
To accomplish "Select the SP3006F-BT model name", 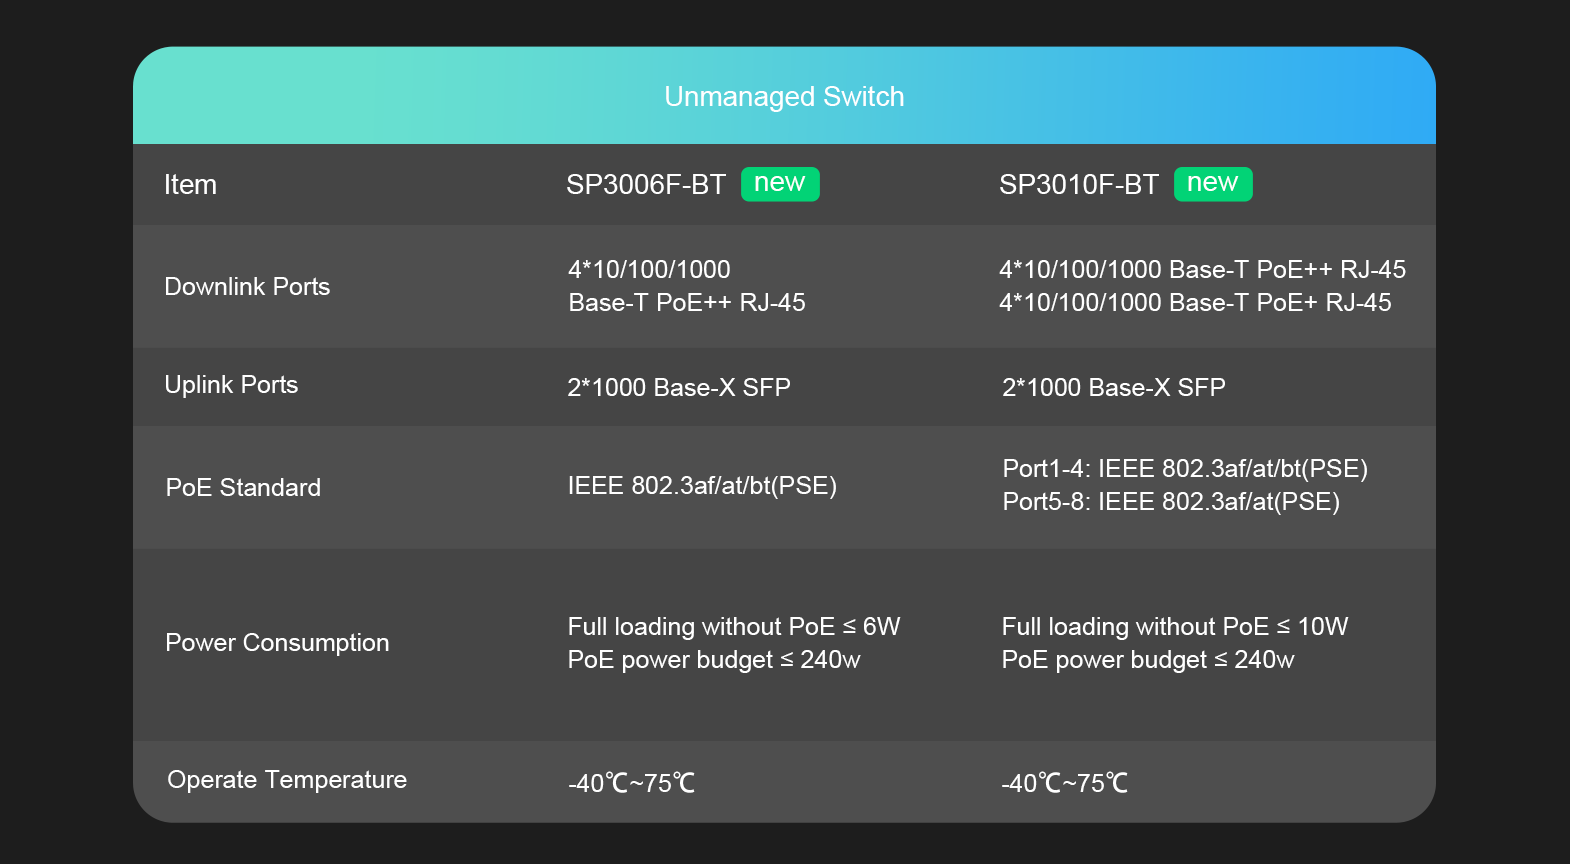I will (646, 185).
